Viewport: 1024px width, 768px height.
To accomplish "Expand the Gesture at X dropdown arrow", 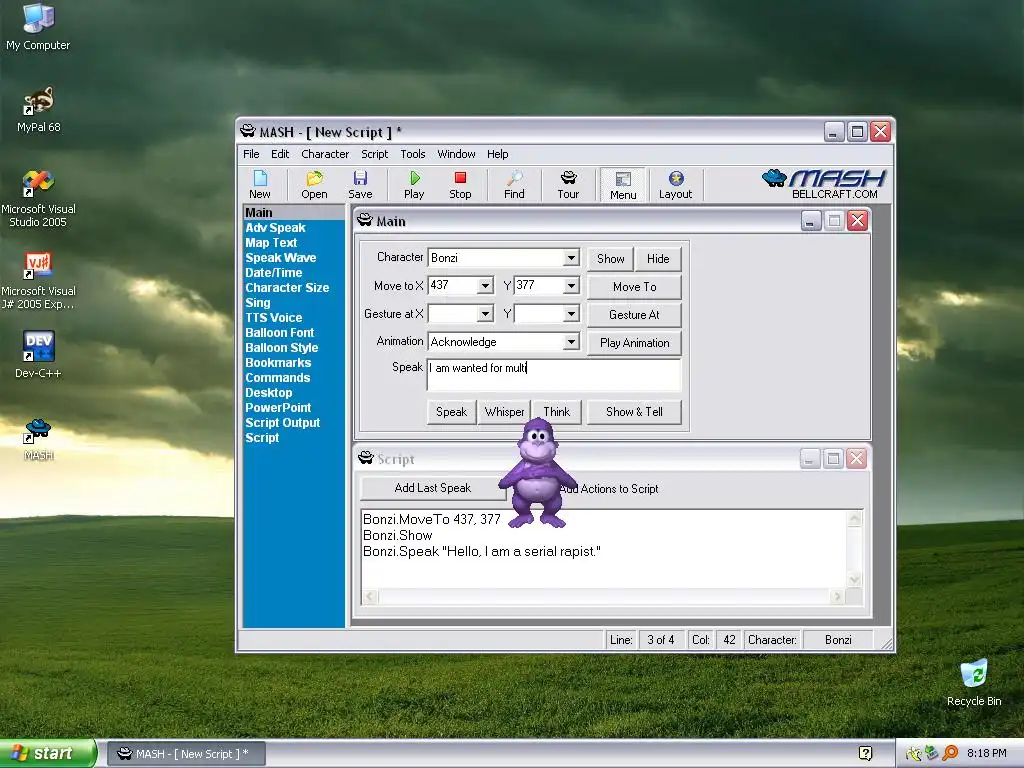I will [x=485, y=314].
